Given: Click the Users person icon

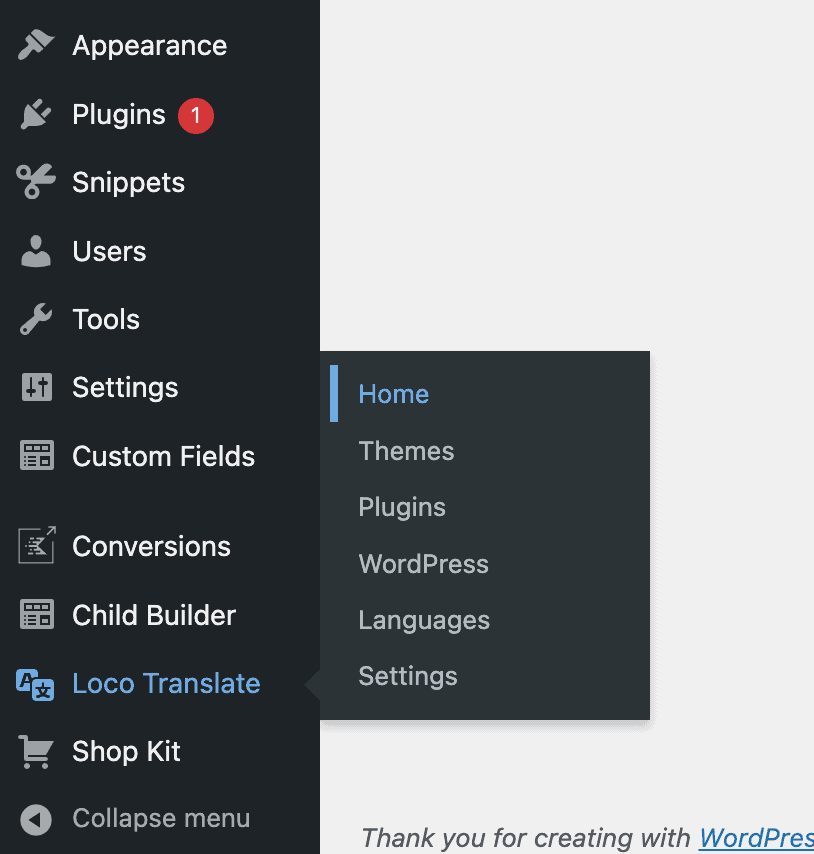Looking at the screenshot, I should pos(36,252).
